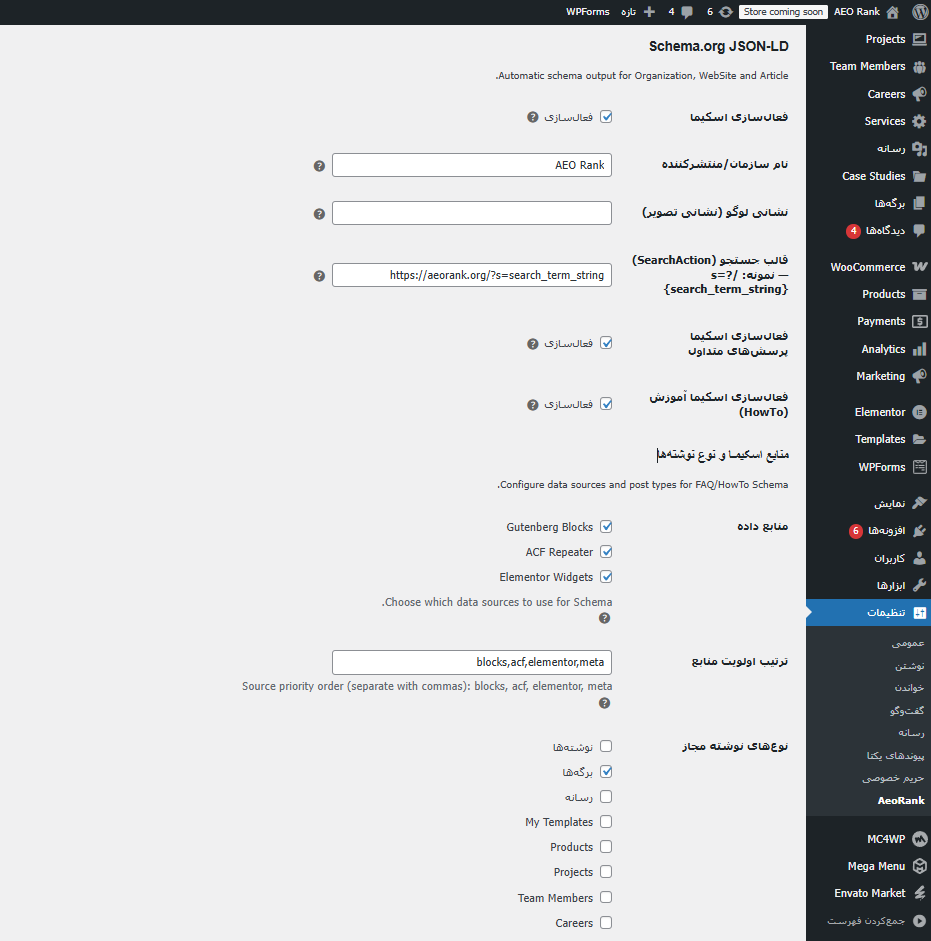Click help icon beside organization name field
The height and width of the screenshot is (941, 931).
click(x=319, y=165)
